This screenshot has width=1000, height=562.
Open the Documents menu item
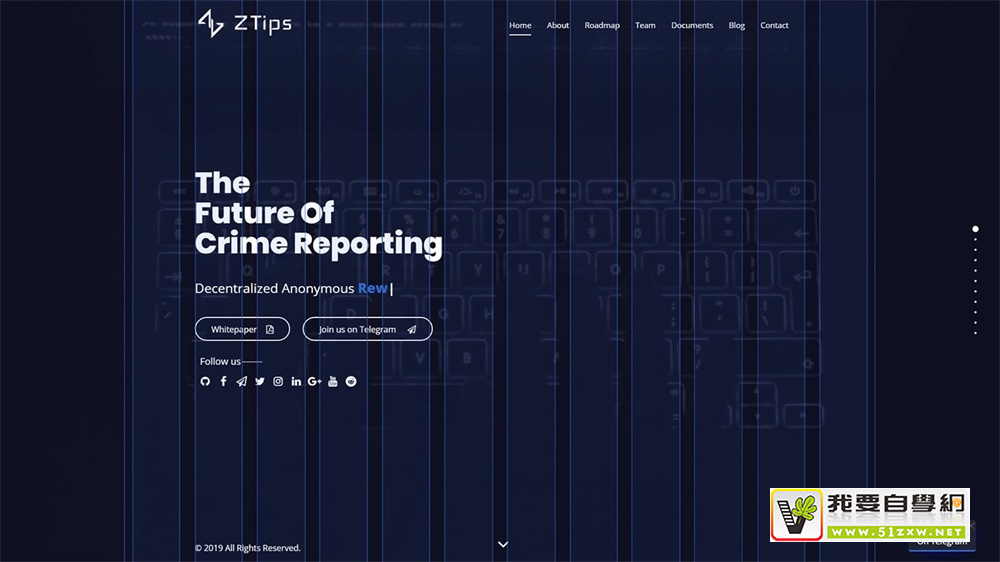pyautogui.click(x=692, y=25)
